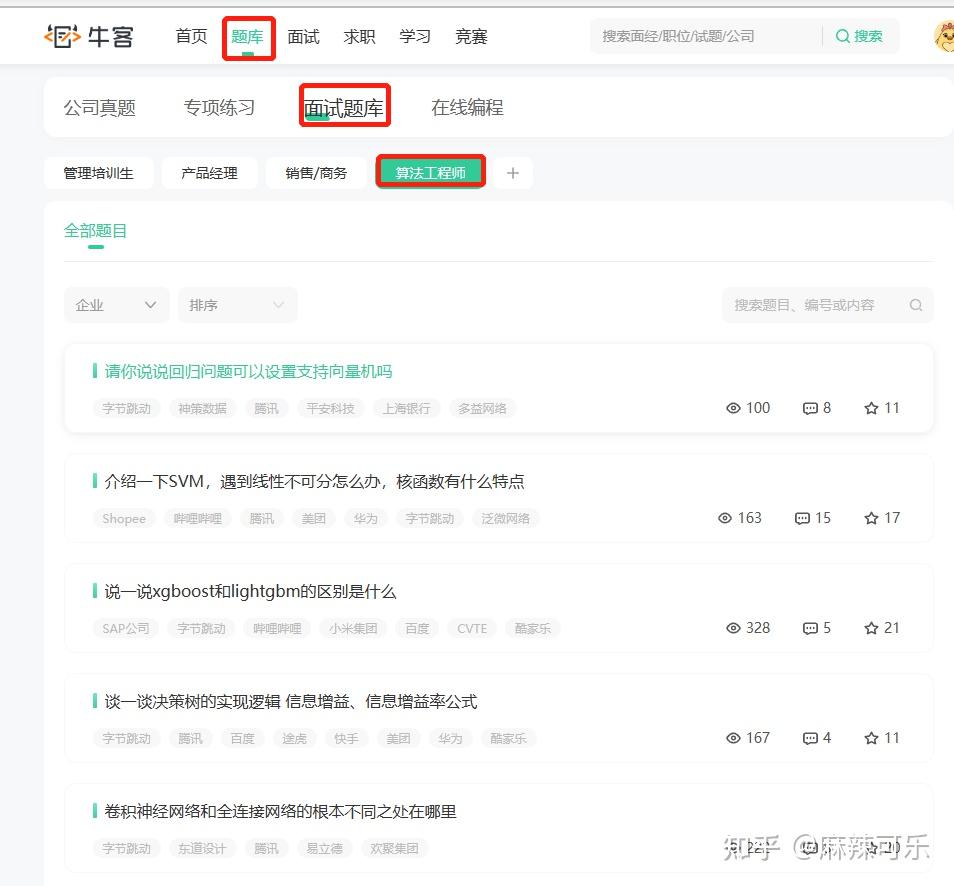Click 途虎 company tag
Viewport: 954px width, 886px height.
[294, 739]
